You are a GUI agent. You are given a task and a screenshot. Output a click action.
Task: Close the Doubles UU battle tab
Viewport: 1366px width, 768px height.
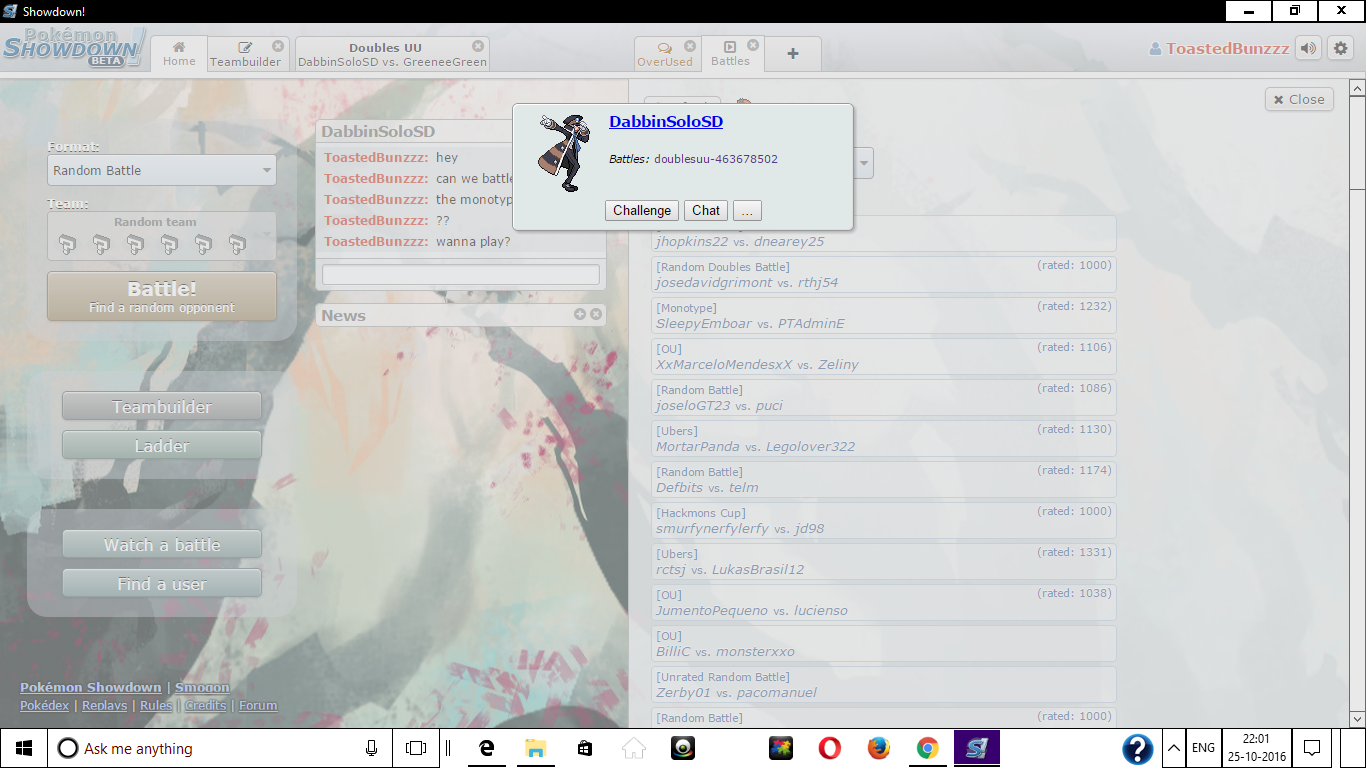pyautogui.click(x=478, y=46)
